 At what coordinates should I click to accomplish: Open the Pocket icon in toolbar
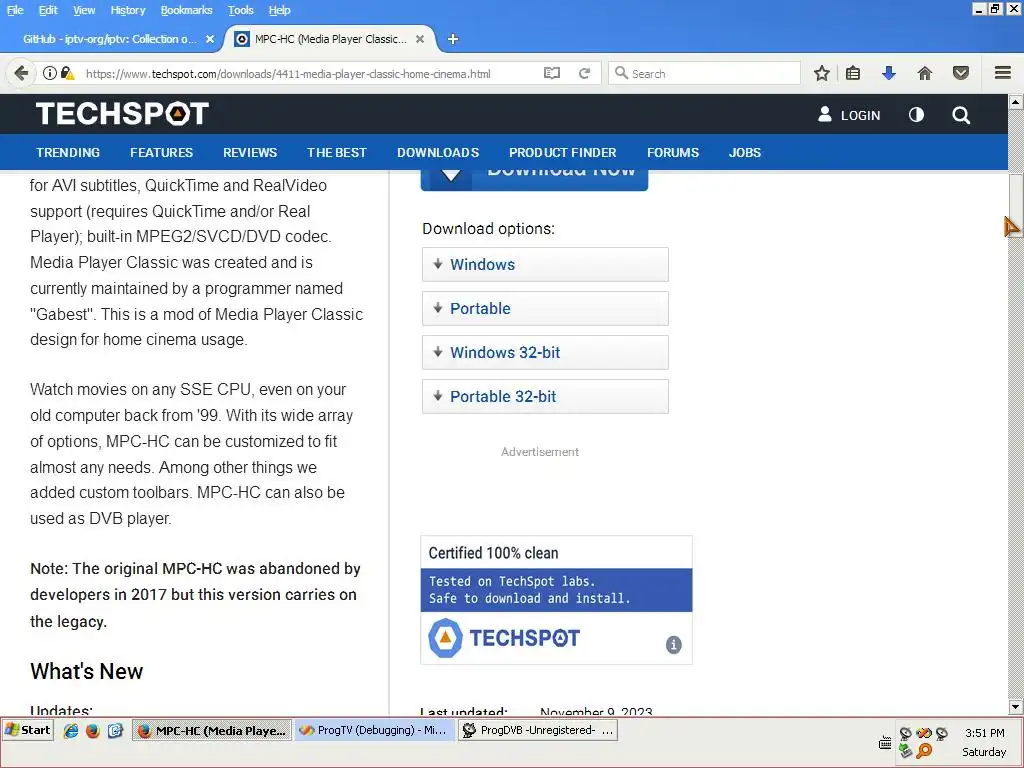coord(961,73)
